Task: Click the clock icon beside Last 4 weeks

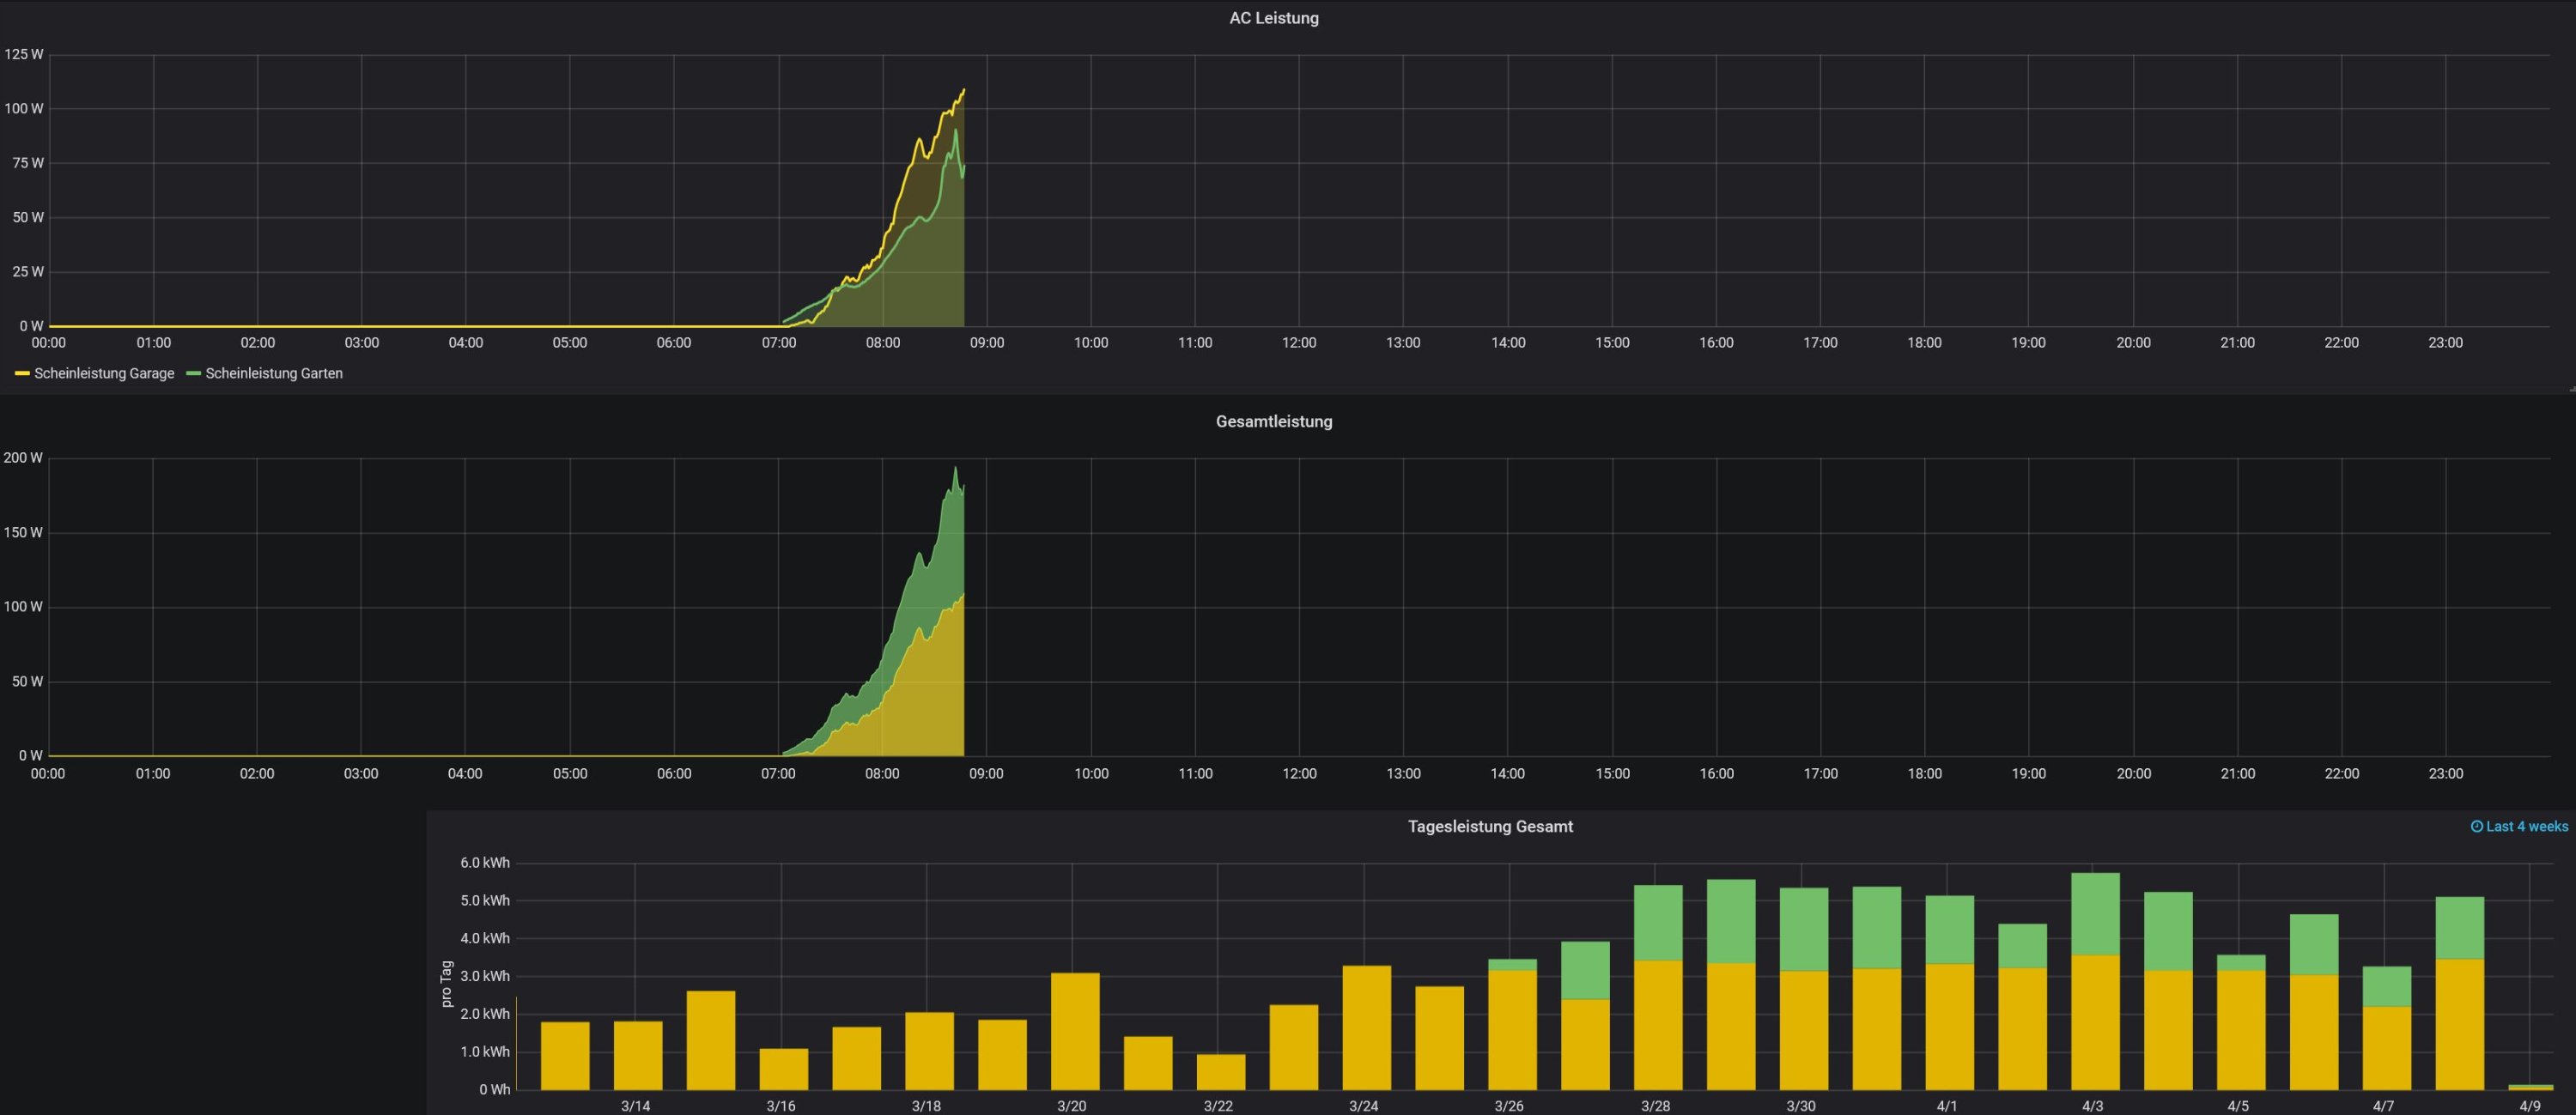Action: [2477, 827]
